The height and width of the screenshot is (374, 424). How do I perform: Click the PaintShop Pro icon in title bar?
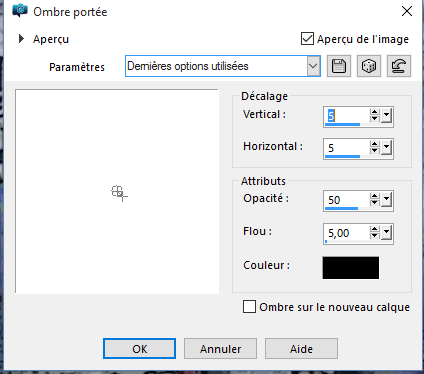20,11
